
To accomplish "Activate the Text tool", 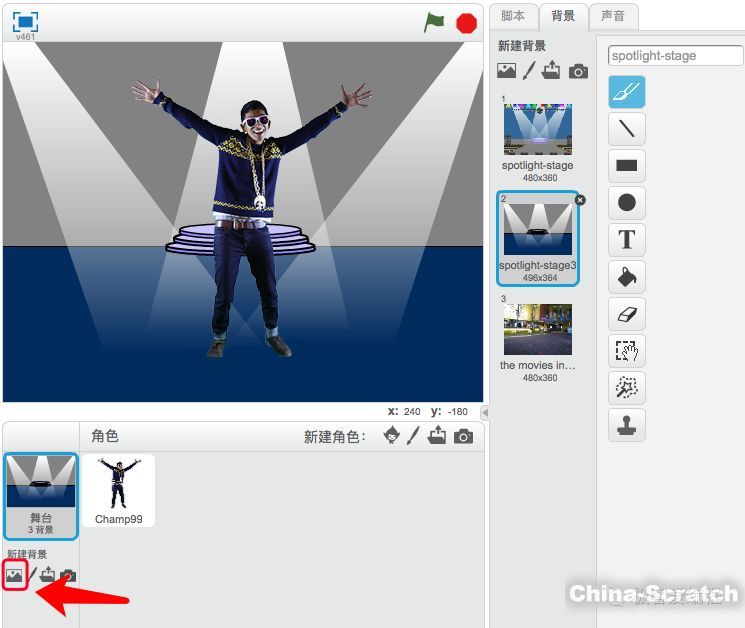I will pos(626,240).
